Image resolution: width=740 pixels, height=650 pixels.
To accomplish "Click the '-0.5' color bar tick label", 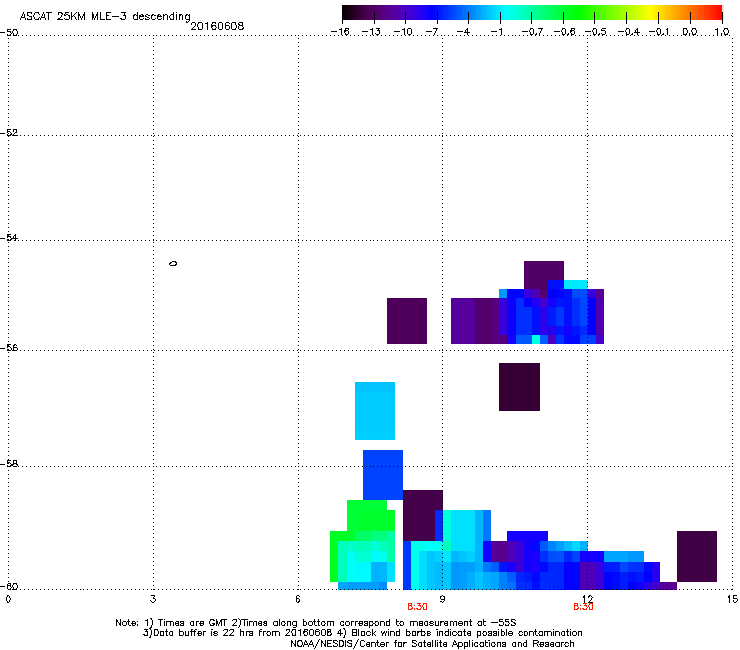I will pyautogui.click(x=595, y=32).
